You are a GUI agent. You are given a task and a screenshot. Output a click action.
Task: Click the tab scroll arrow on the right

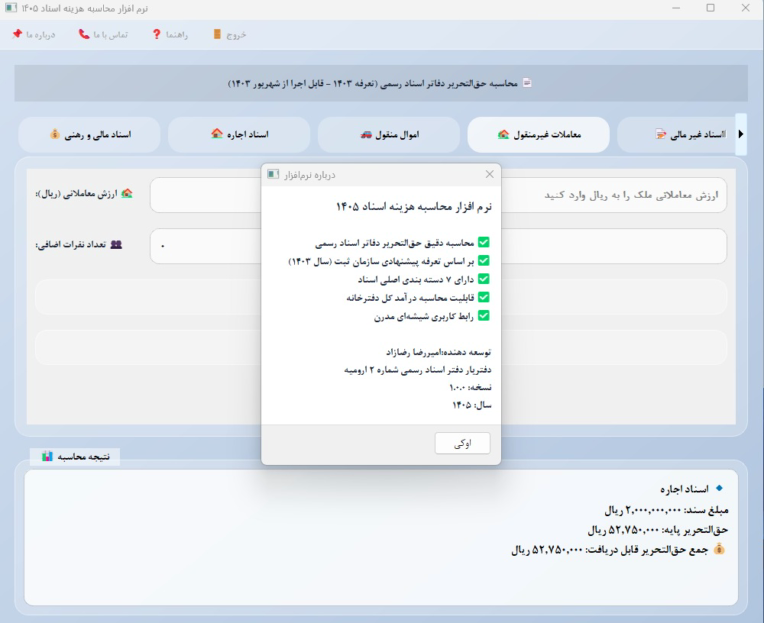click(x=741, y=134)
